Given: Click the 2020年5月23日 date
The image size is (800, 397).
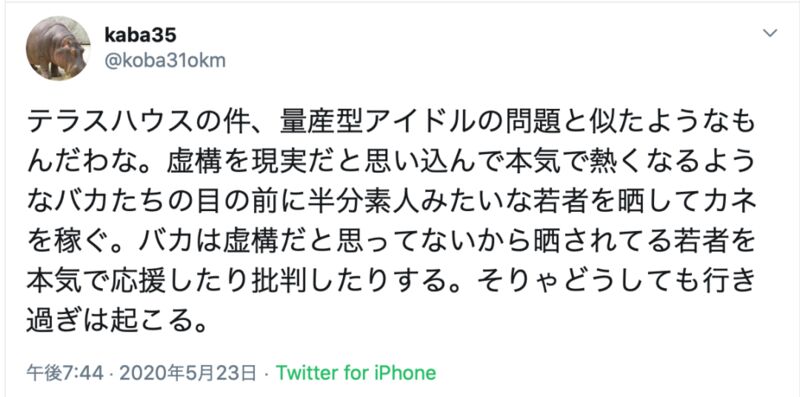Looking at the screenshot, I should coord(187,373).
